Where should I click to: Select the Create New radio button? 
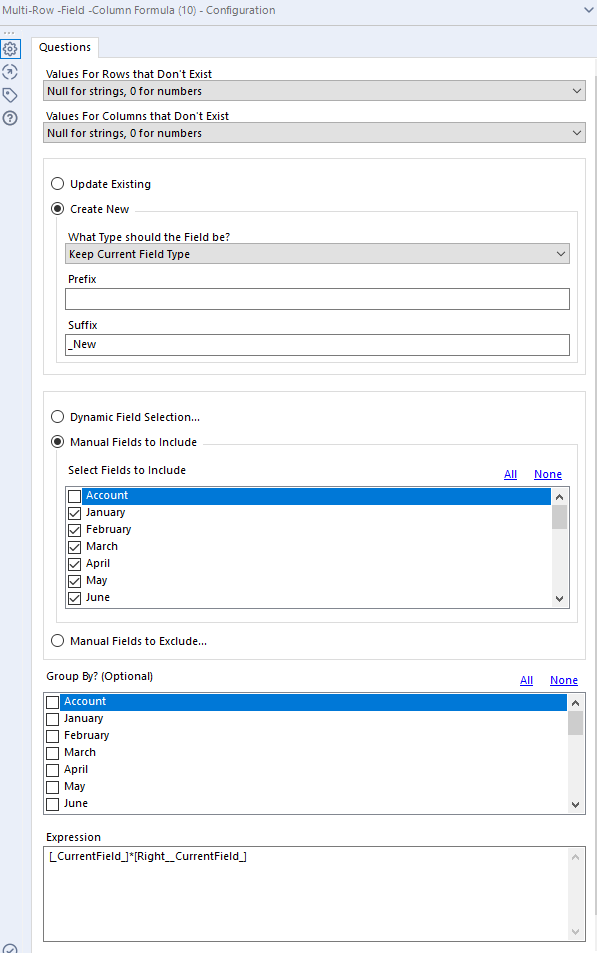pyautogui.click(x=58, y=208)
